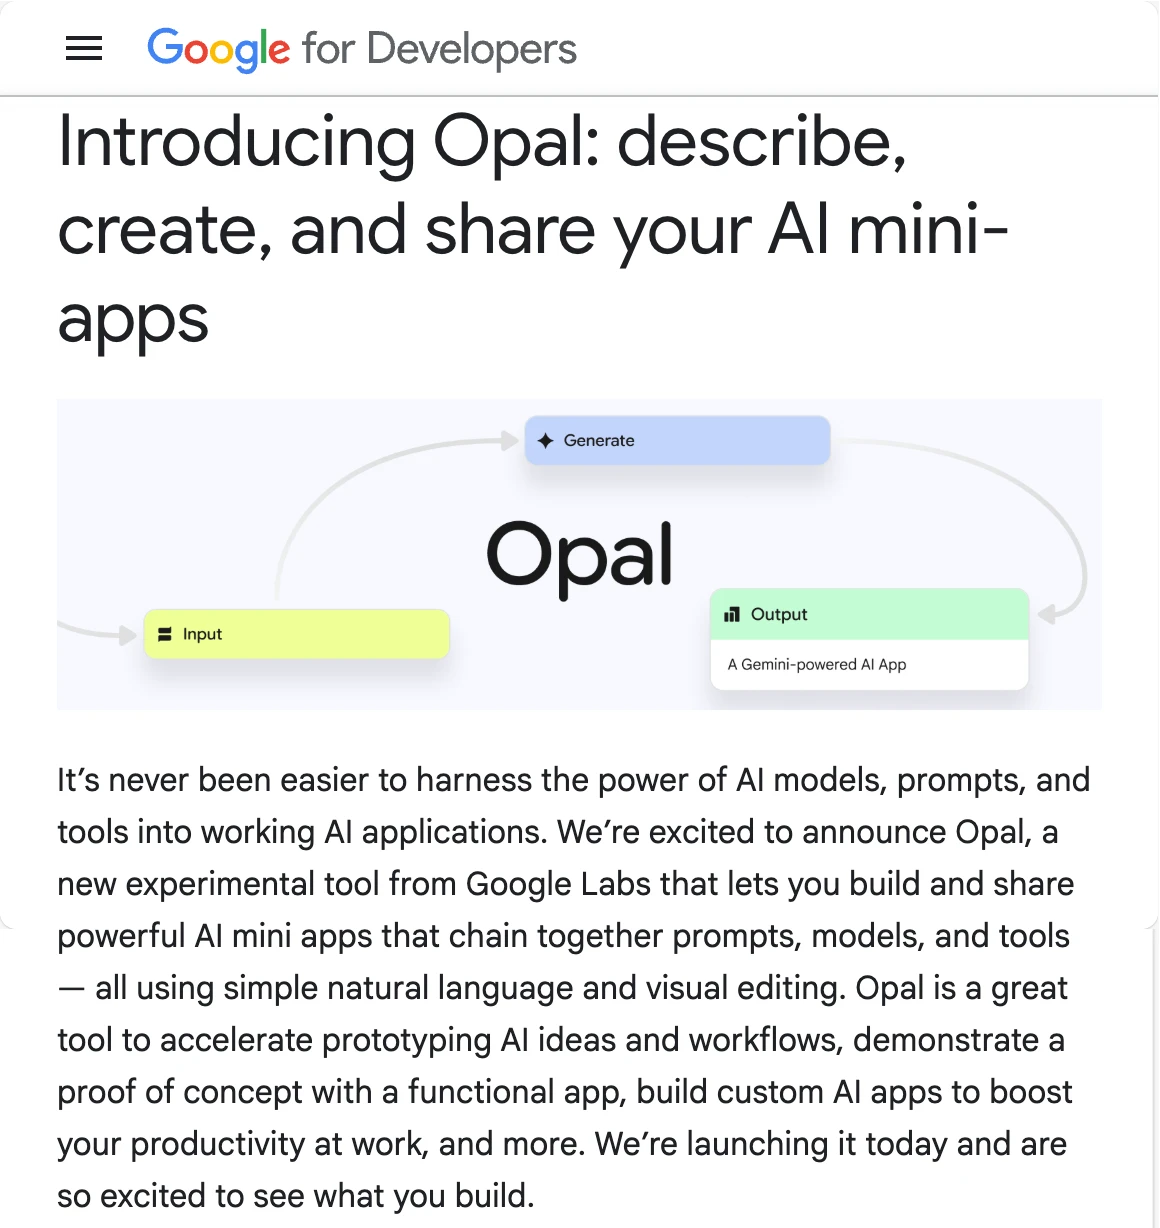1160x1228 pixels.
Task: Click the Google logo in header
Action: pos(218,49)
